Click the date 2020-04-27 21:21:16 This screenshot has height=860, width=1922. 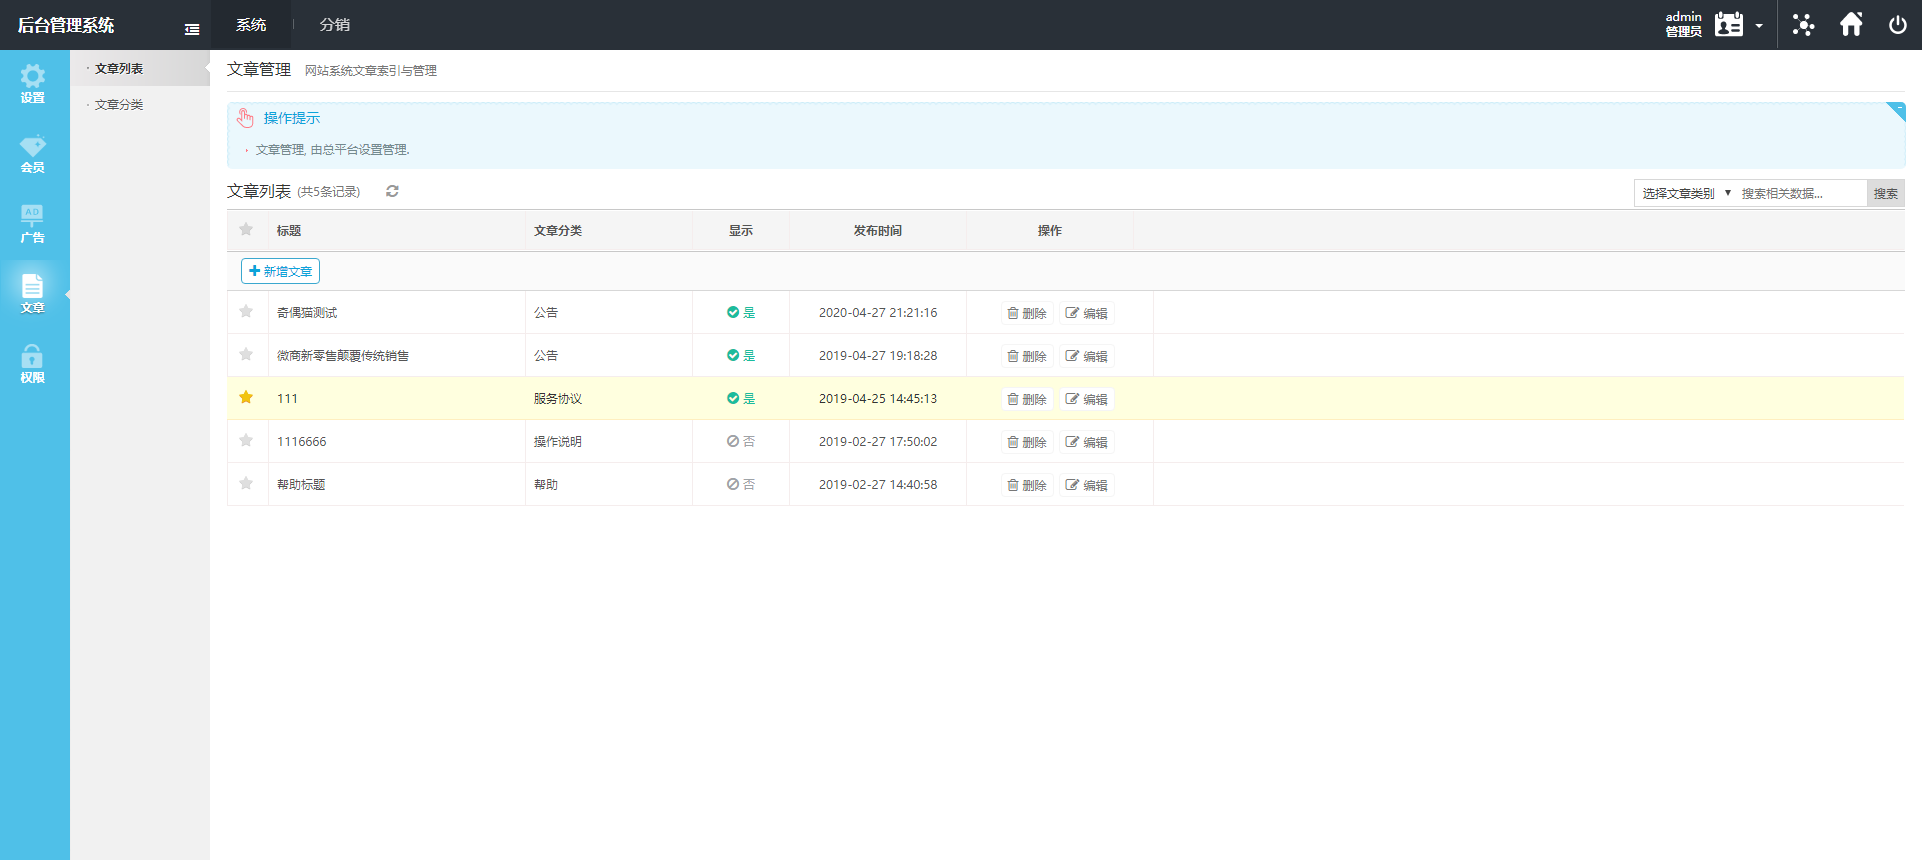tap(878, 312)
